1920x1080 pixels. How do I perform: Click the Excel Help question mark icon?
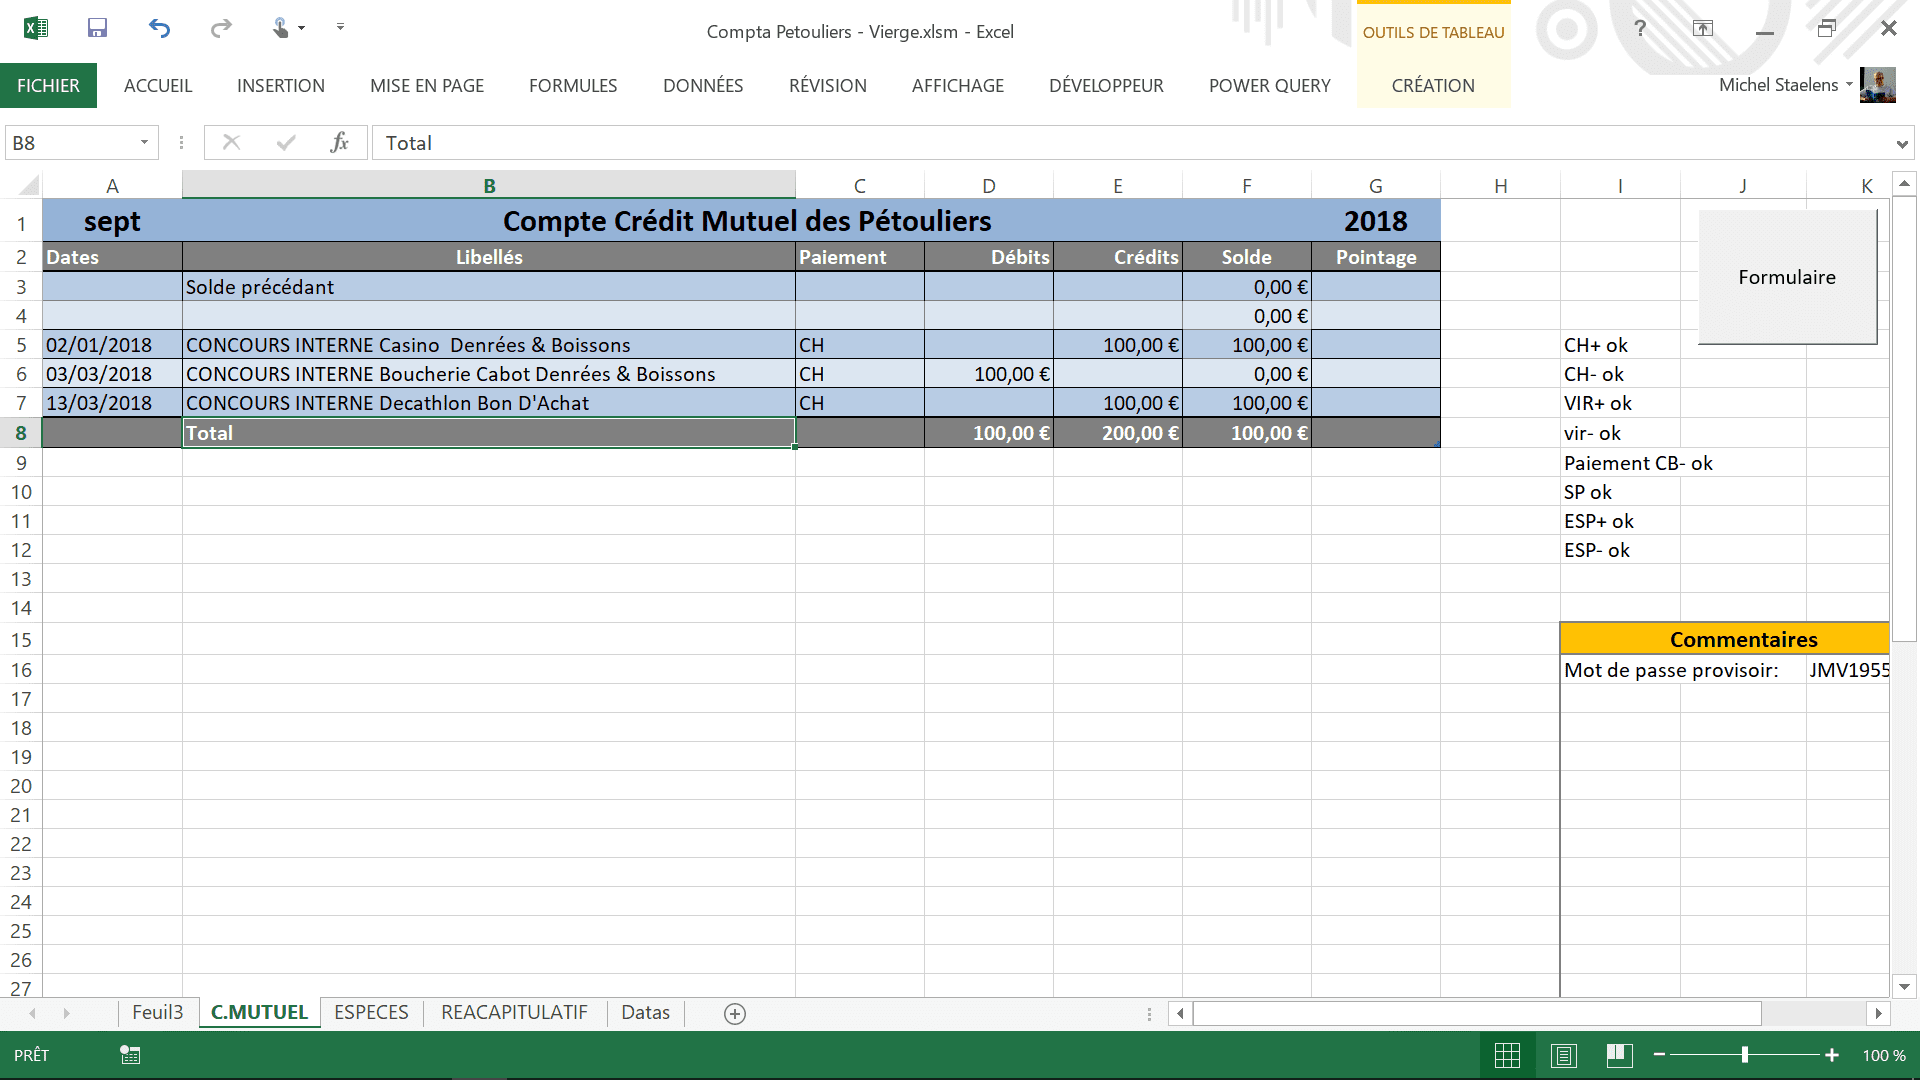pos(1640,28)
